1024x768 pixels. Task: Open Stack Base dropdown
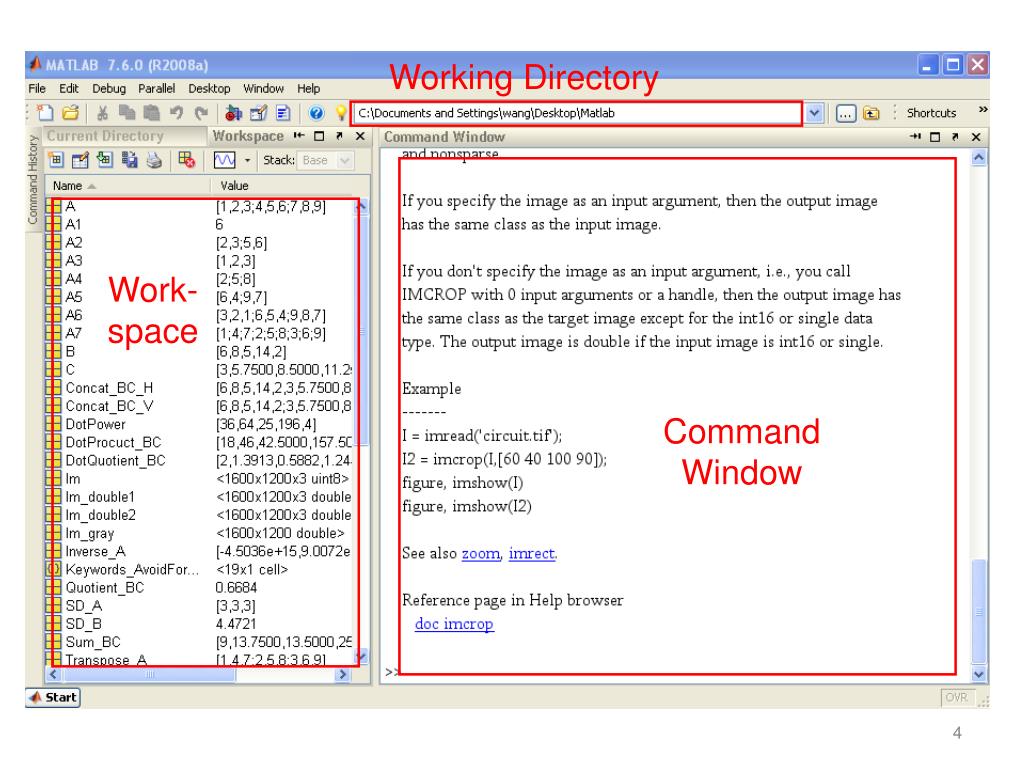326,160
